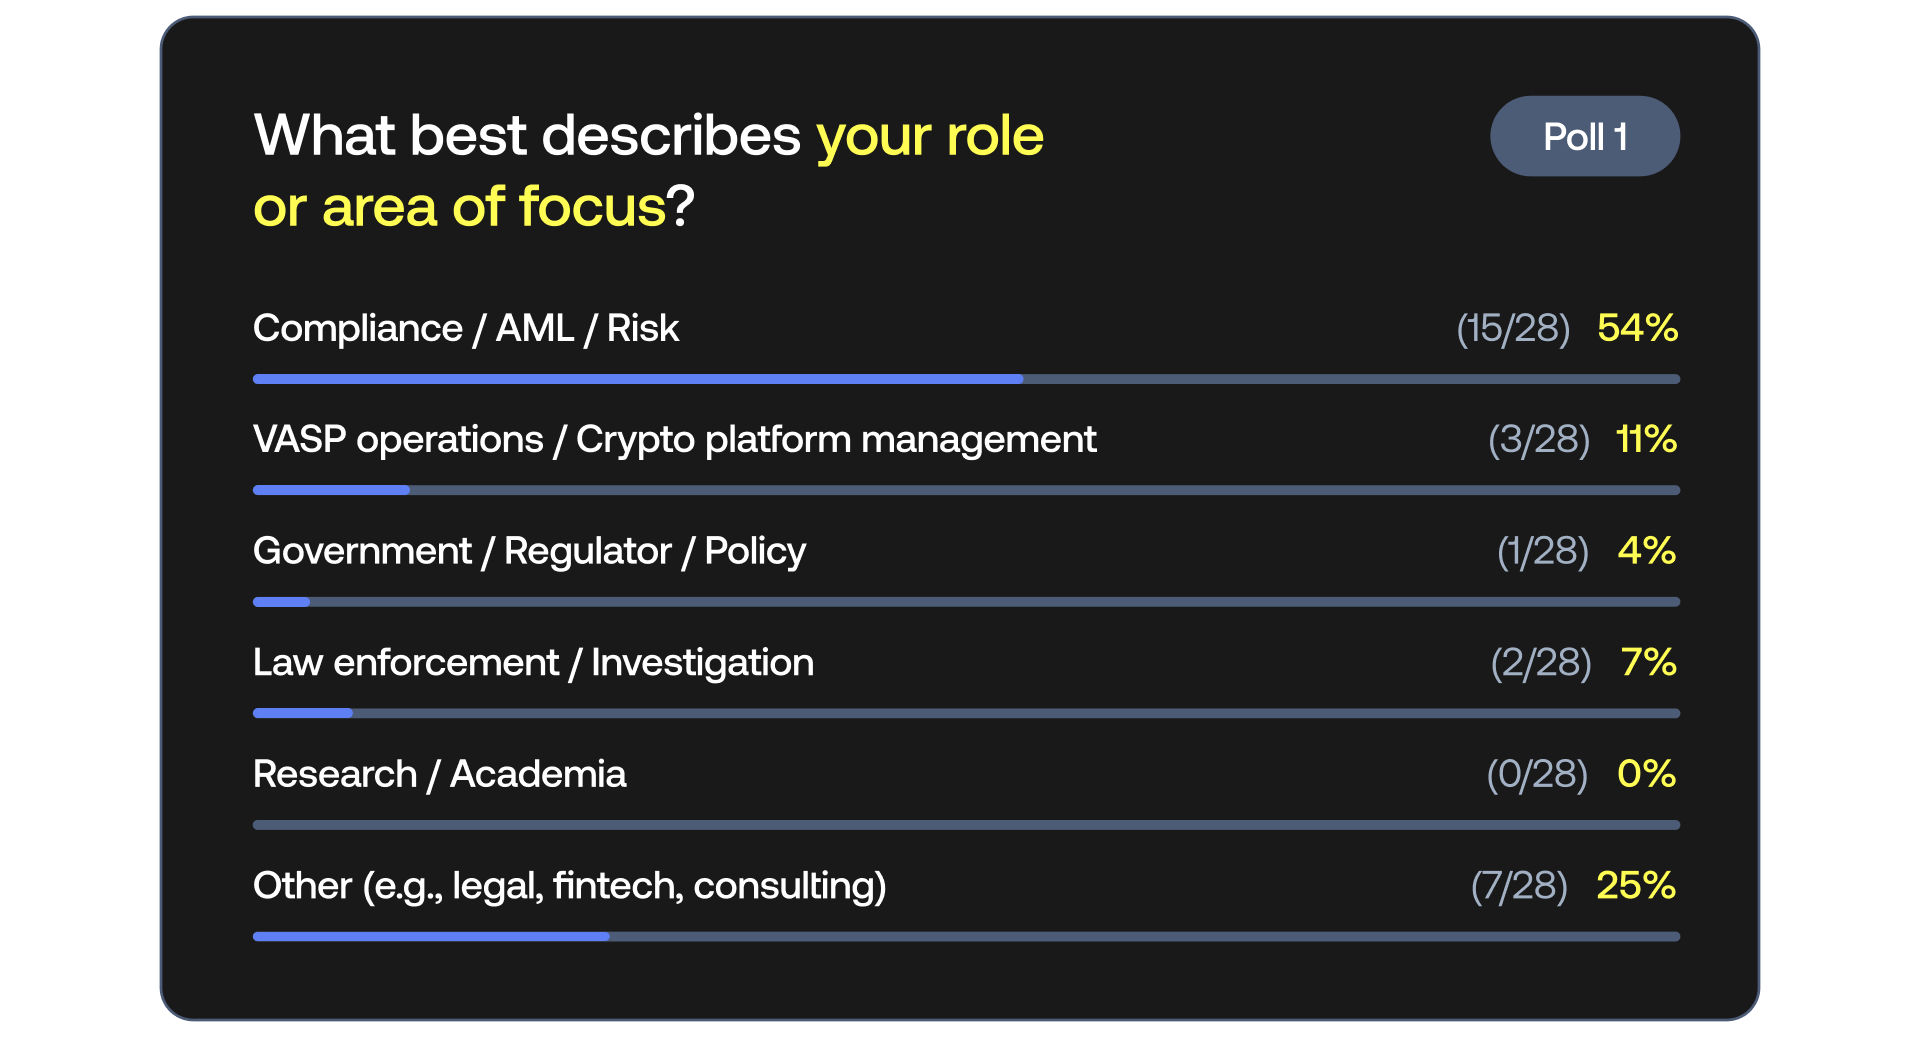
Task: Click the poll question heading
Action: [x=648, y=171]
